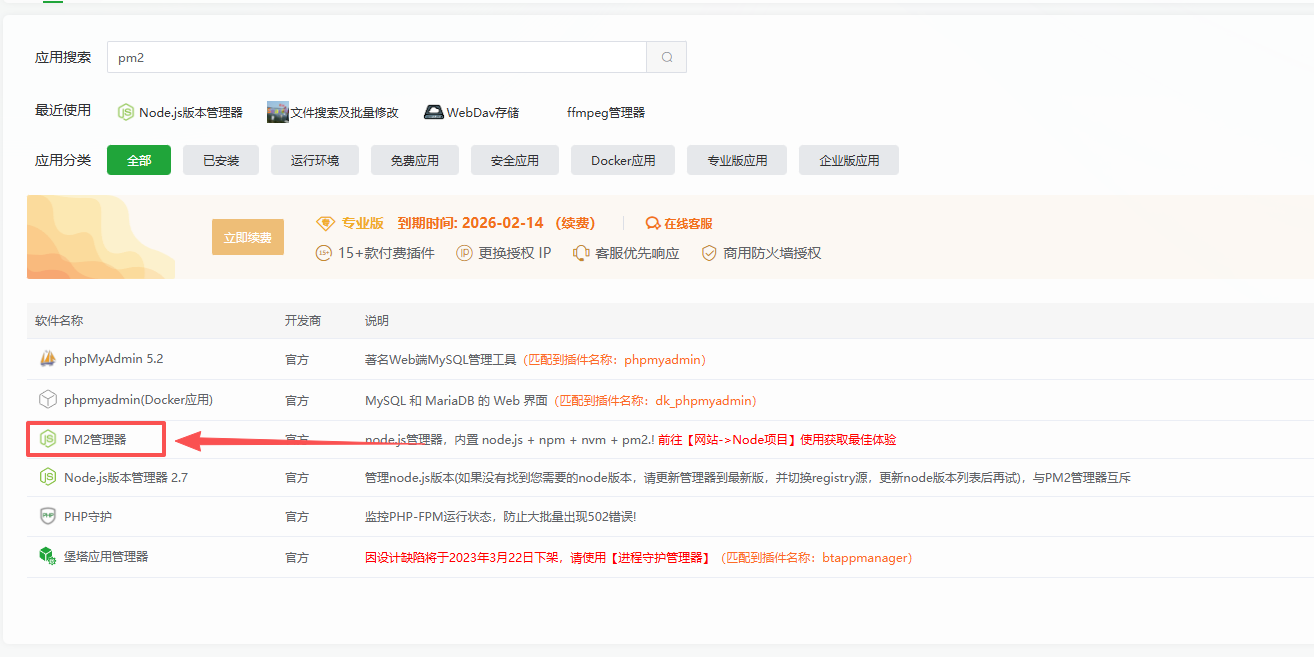This screenshot has width=1314, height=657.
Task: Select the 全部 category tab
Action: tap(139, 160)
